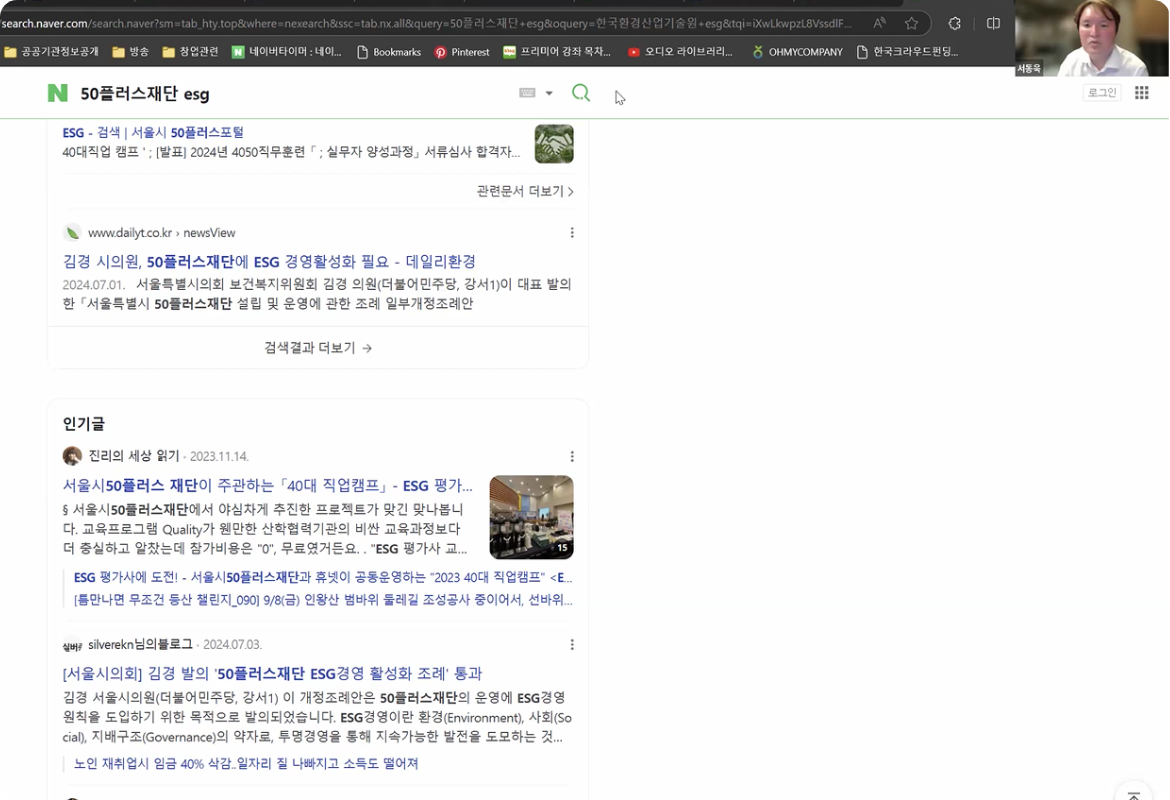
Task: Open the 방송 bookmark folder
Action: click(x=131, y=51)
